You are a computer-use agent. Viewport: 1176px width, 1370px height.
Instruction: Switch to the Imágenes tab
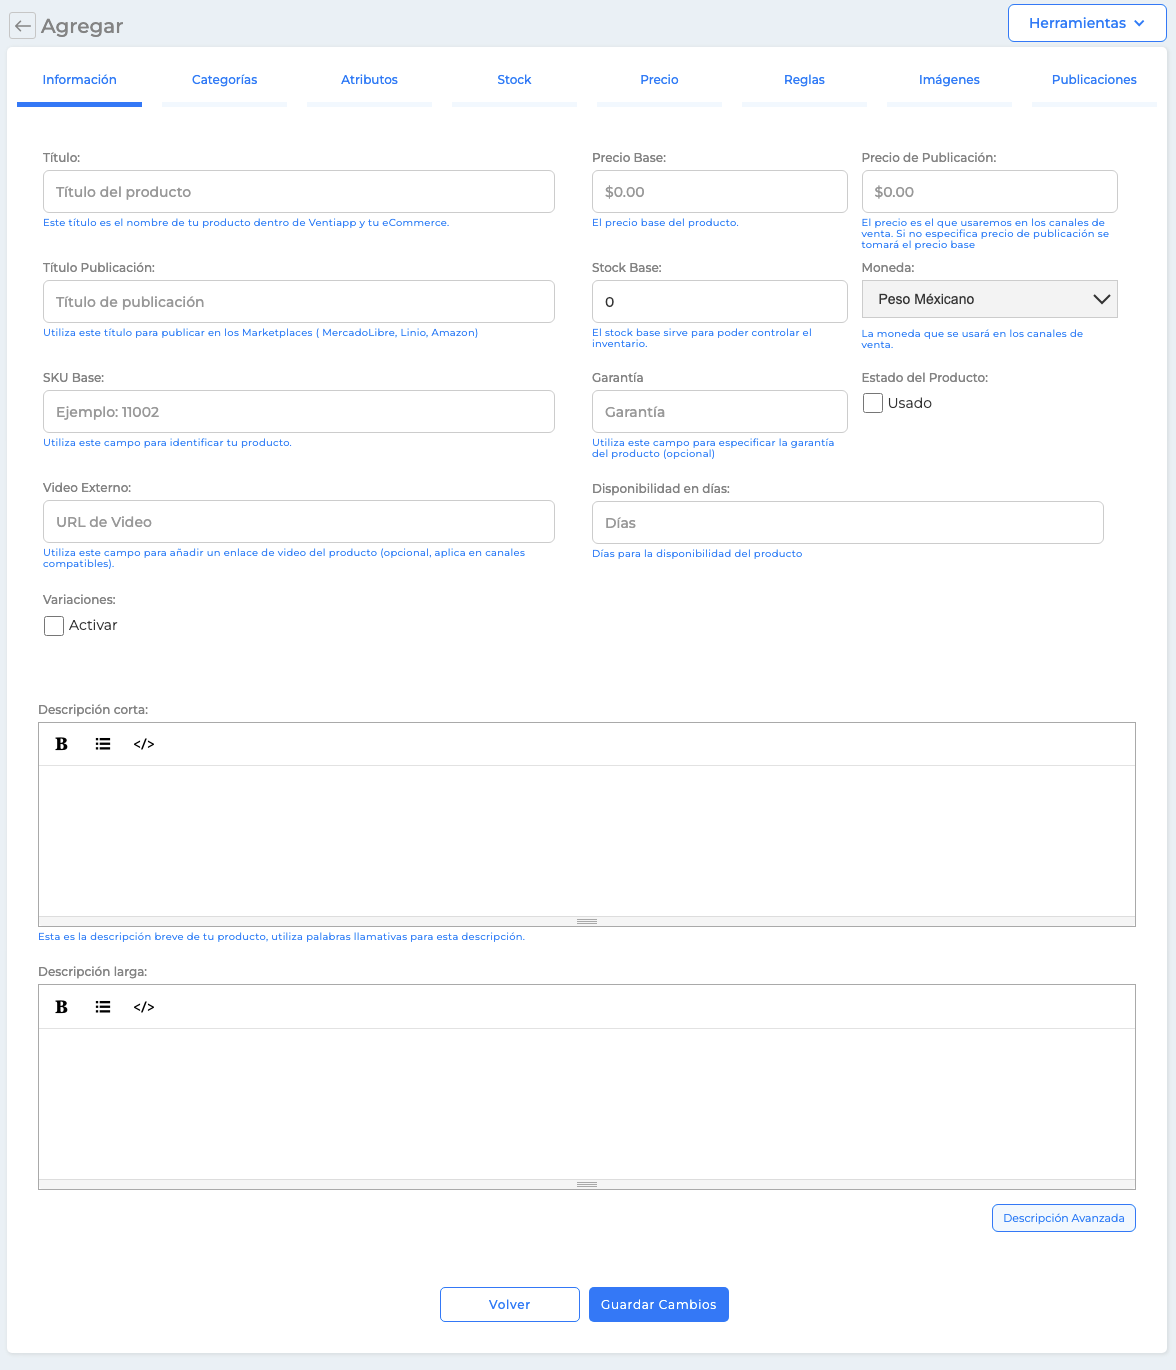point(950,80)
